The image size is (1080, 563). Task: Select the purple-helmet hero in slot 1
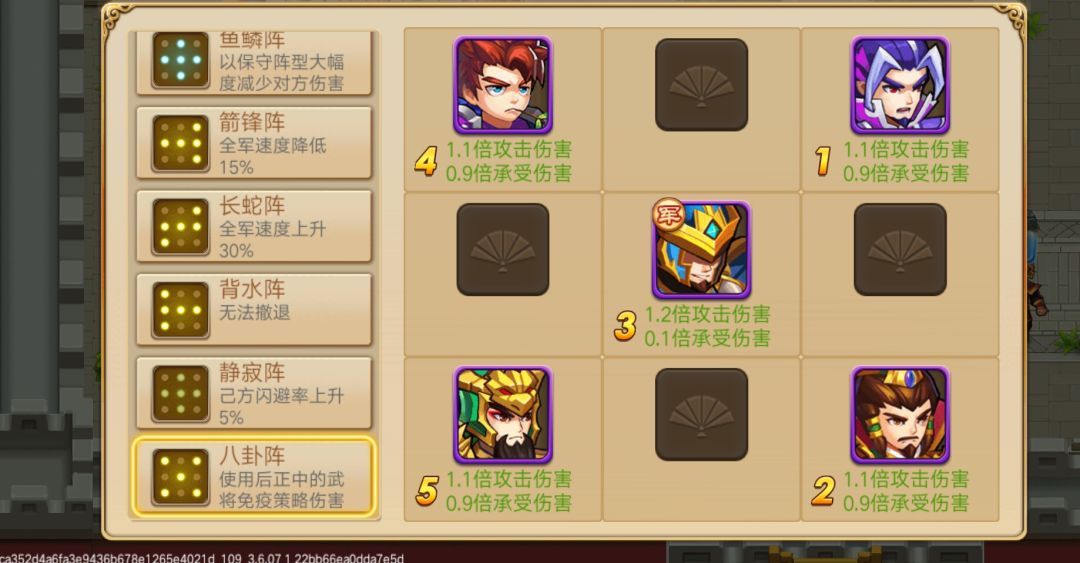[x=900, y=85]
